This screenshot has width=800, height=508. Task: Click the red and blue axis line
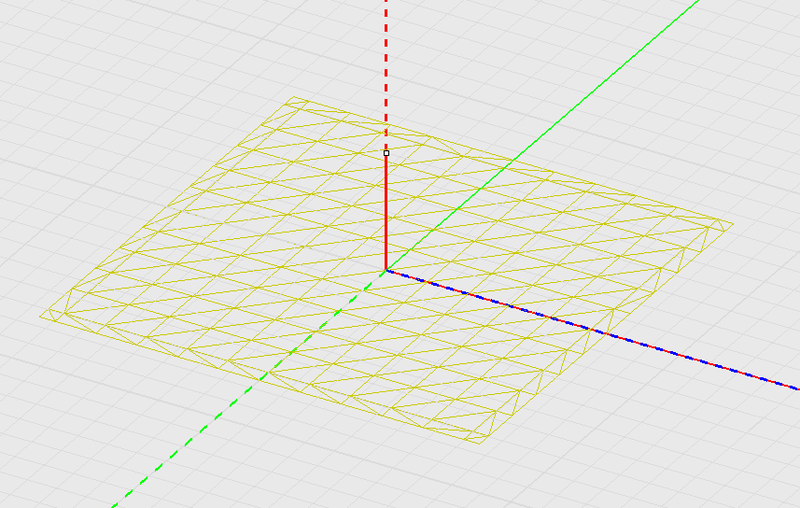coord(592,330)
